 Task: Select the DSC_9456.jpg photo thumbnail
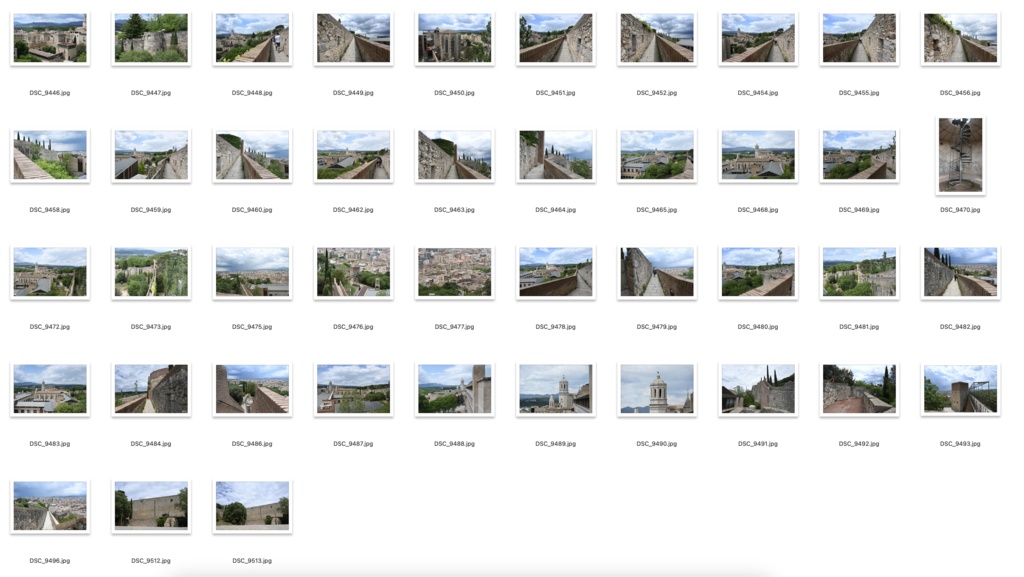(961, 39)
